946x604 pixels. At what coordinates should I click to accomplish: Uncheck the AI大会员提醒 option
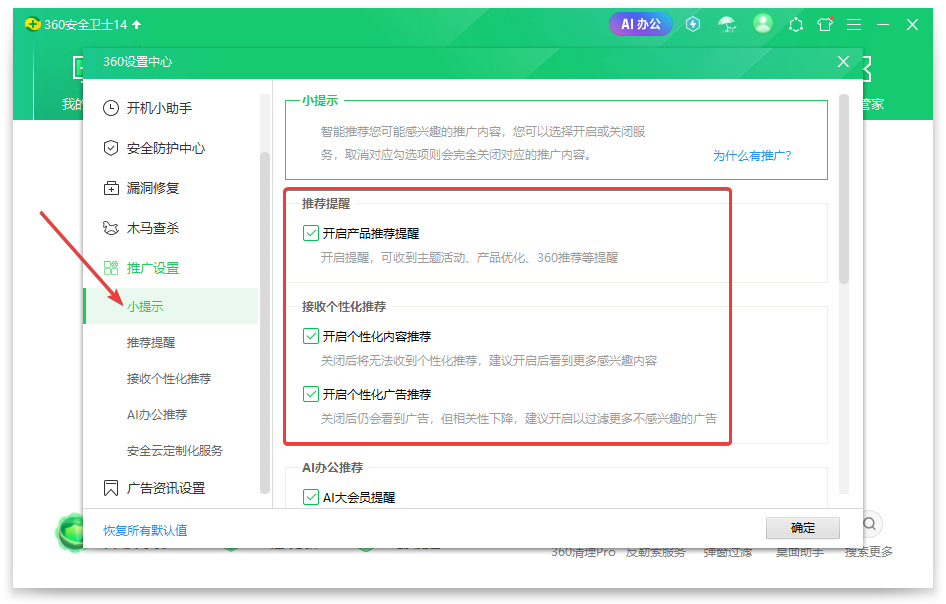(x=311, y=498)
